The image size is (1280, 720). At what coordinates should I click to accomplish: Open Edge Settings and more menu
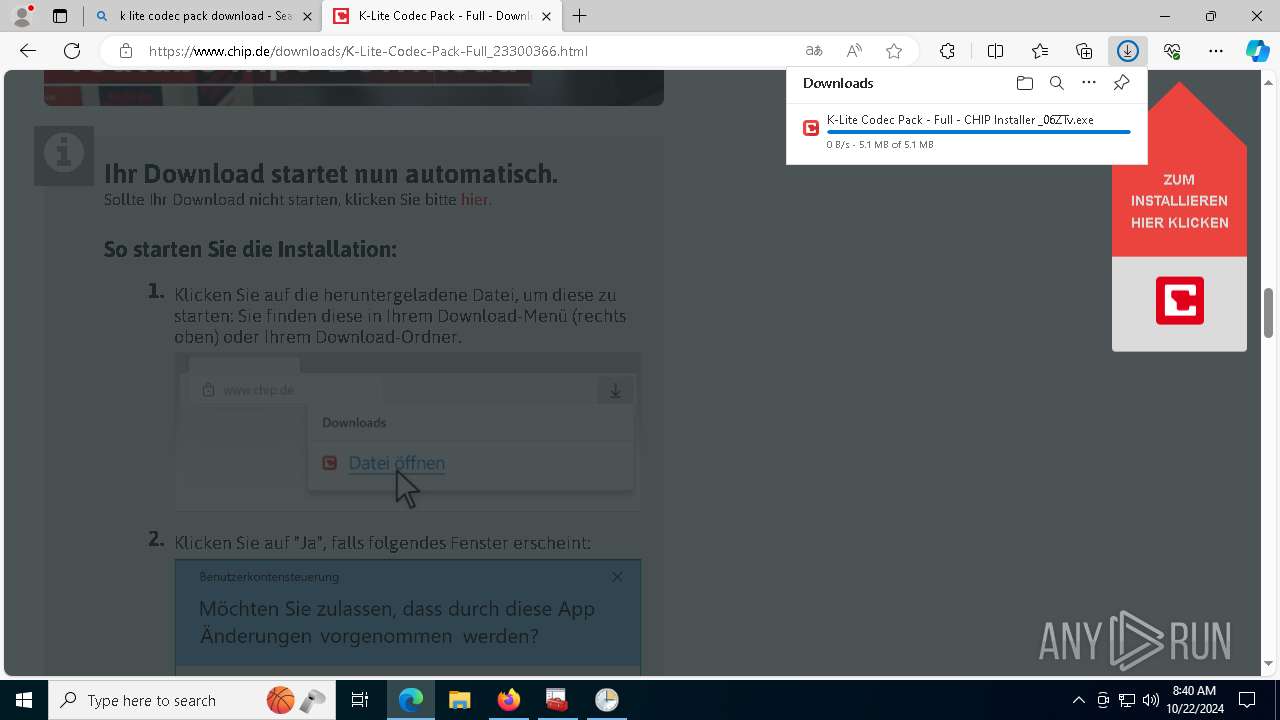1216,51
